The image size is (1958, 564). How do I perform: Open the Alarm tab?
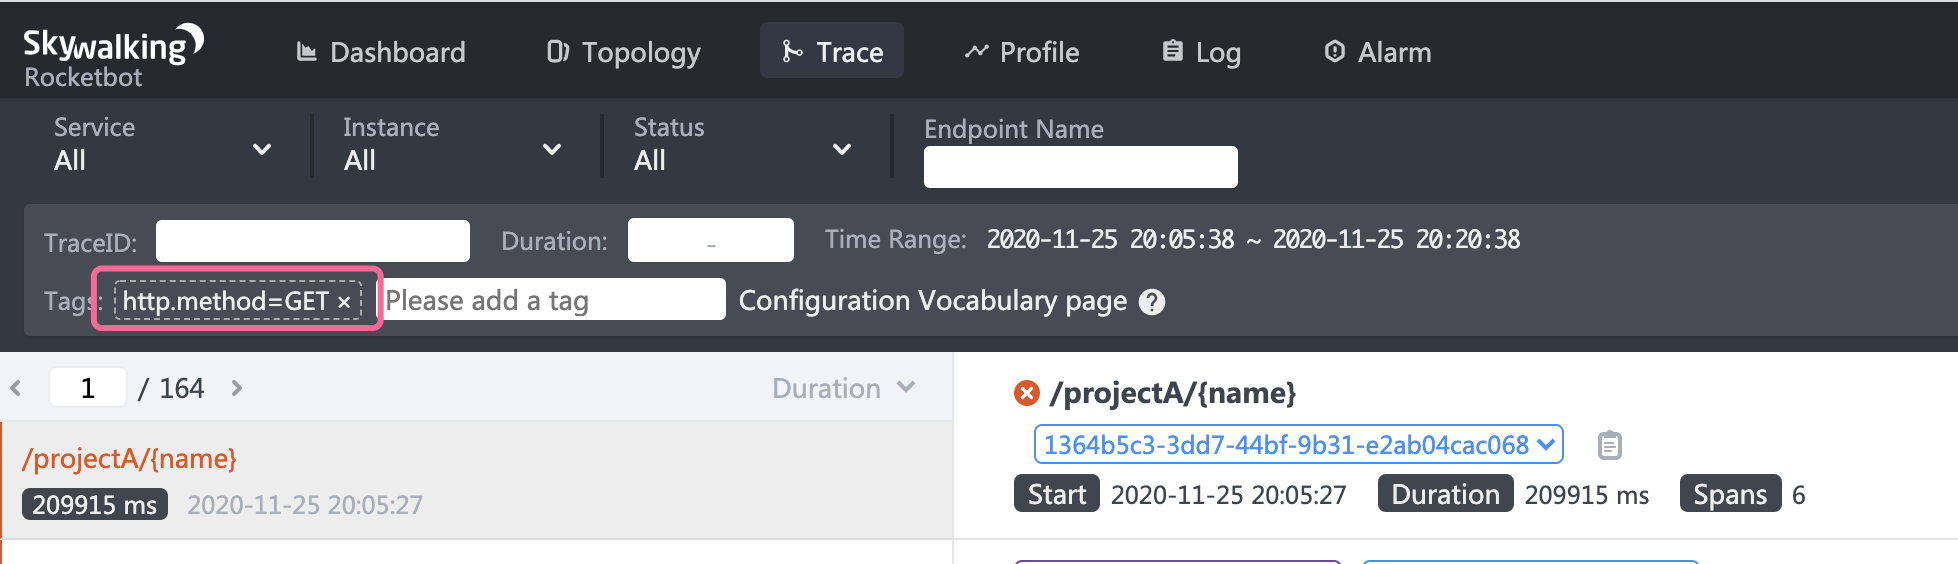tap(1377, 52)
